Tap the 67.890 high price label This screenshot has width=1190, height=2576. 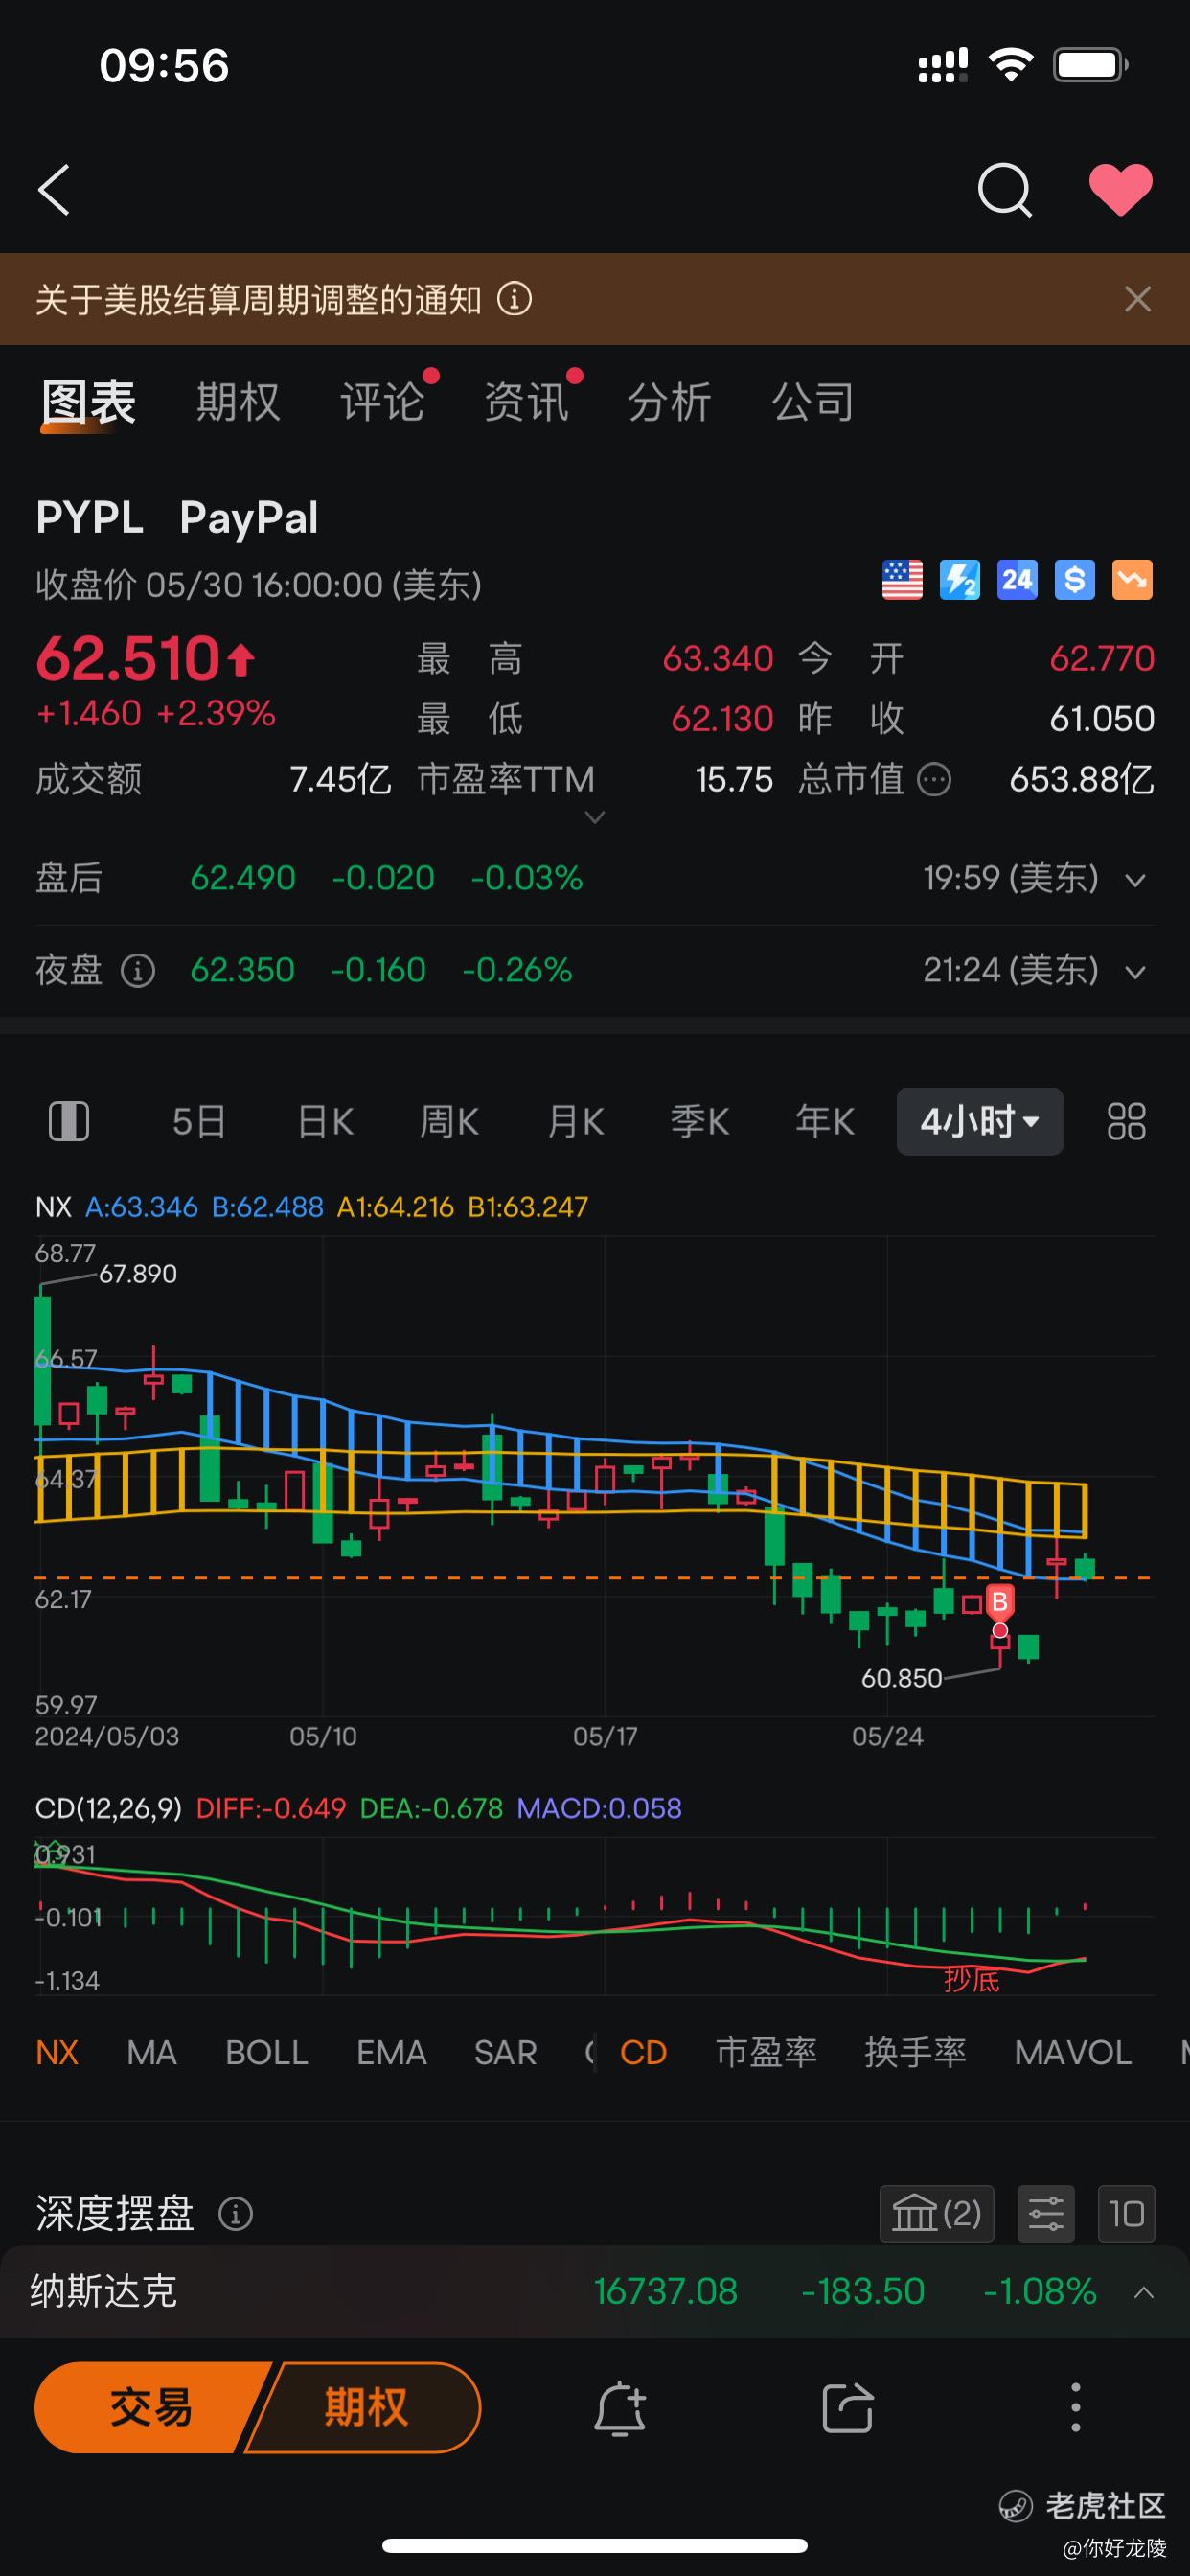(x=138, y=1274)
